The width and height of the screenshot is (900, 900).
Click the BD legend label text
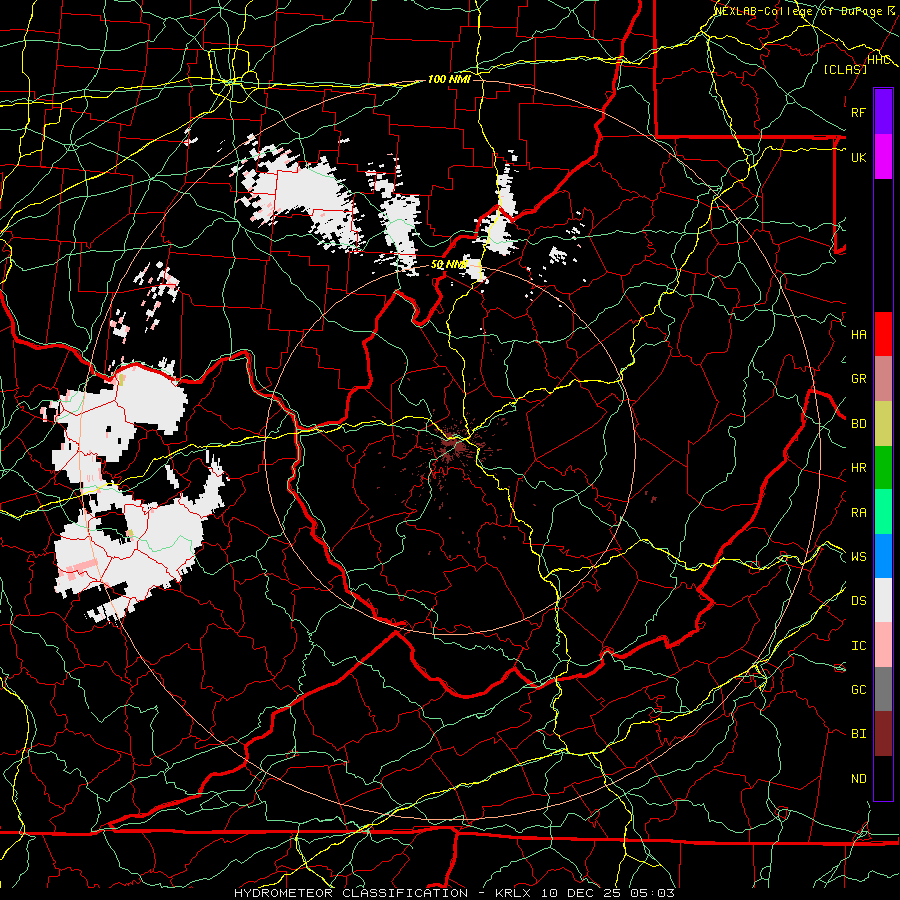[x=858, y=424]
